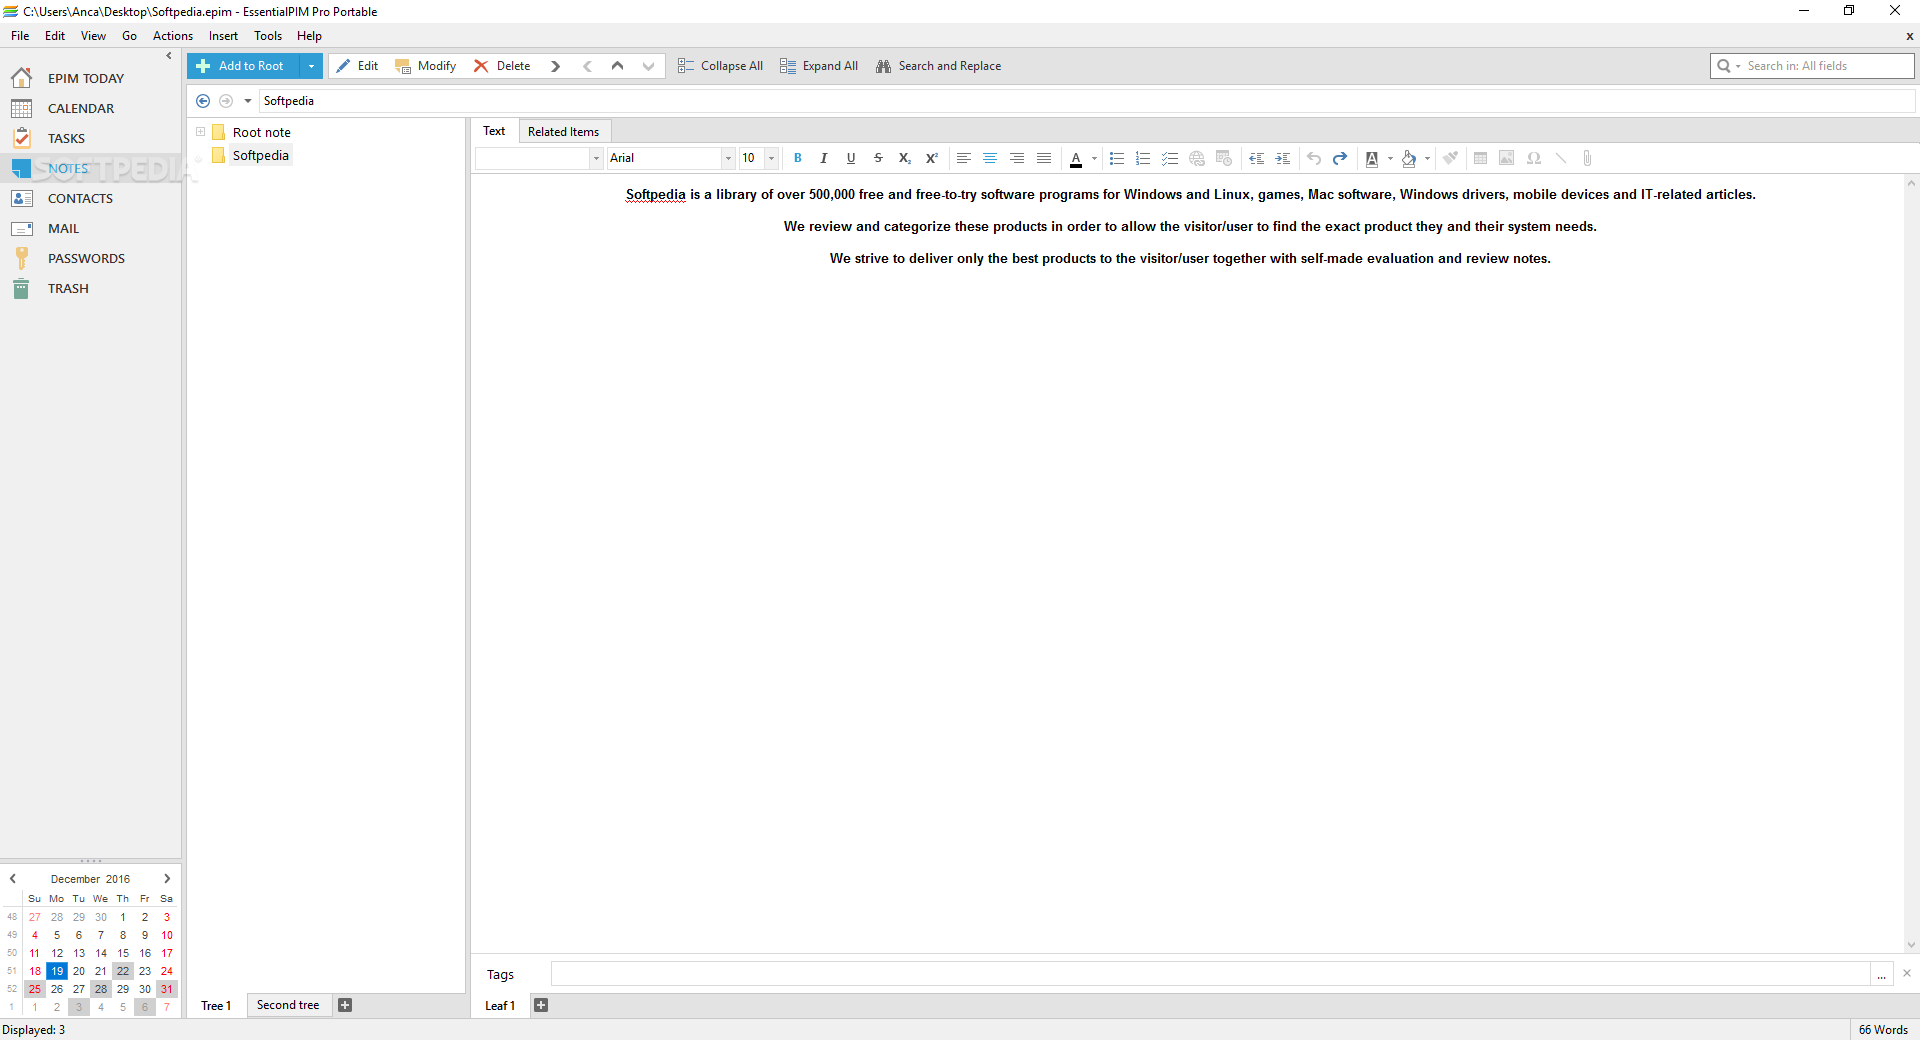
Task: Insert a table
Action: [x=1481, y=158]
